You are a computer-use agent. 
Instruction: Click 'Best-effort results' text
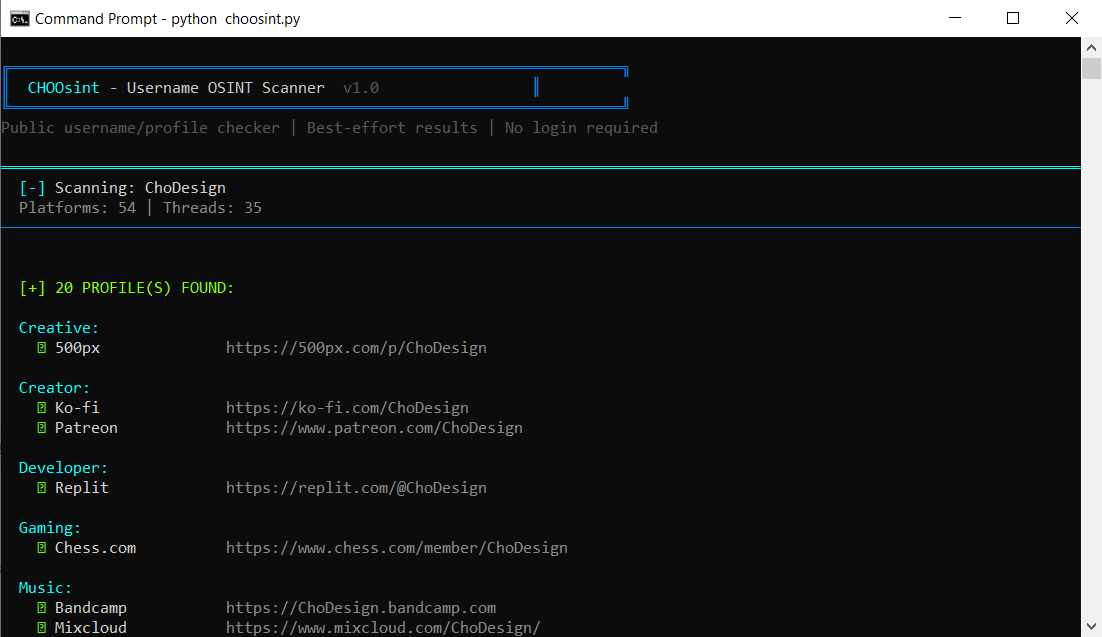pyautogui.click(x=391, y=128)
